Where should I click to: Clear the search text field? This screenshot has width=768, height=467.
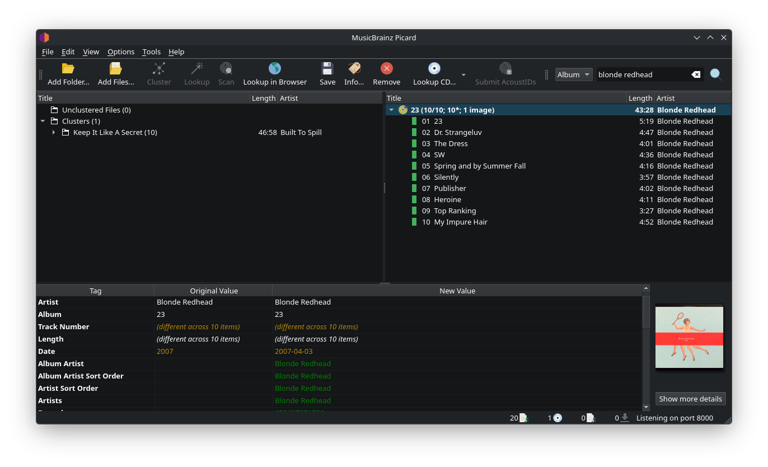point(696,74)
